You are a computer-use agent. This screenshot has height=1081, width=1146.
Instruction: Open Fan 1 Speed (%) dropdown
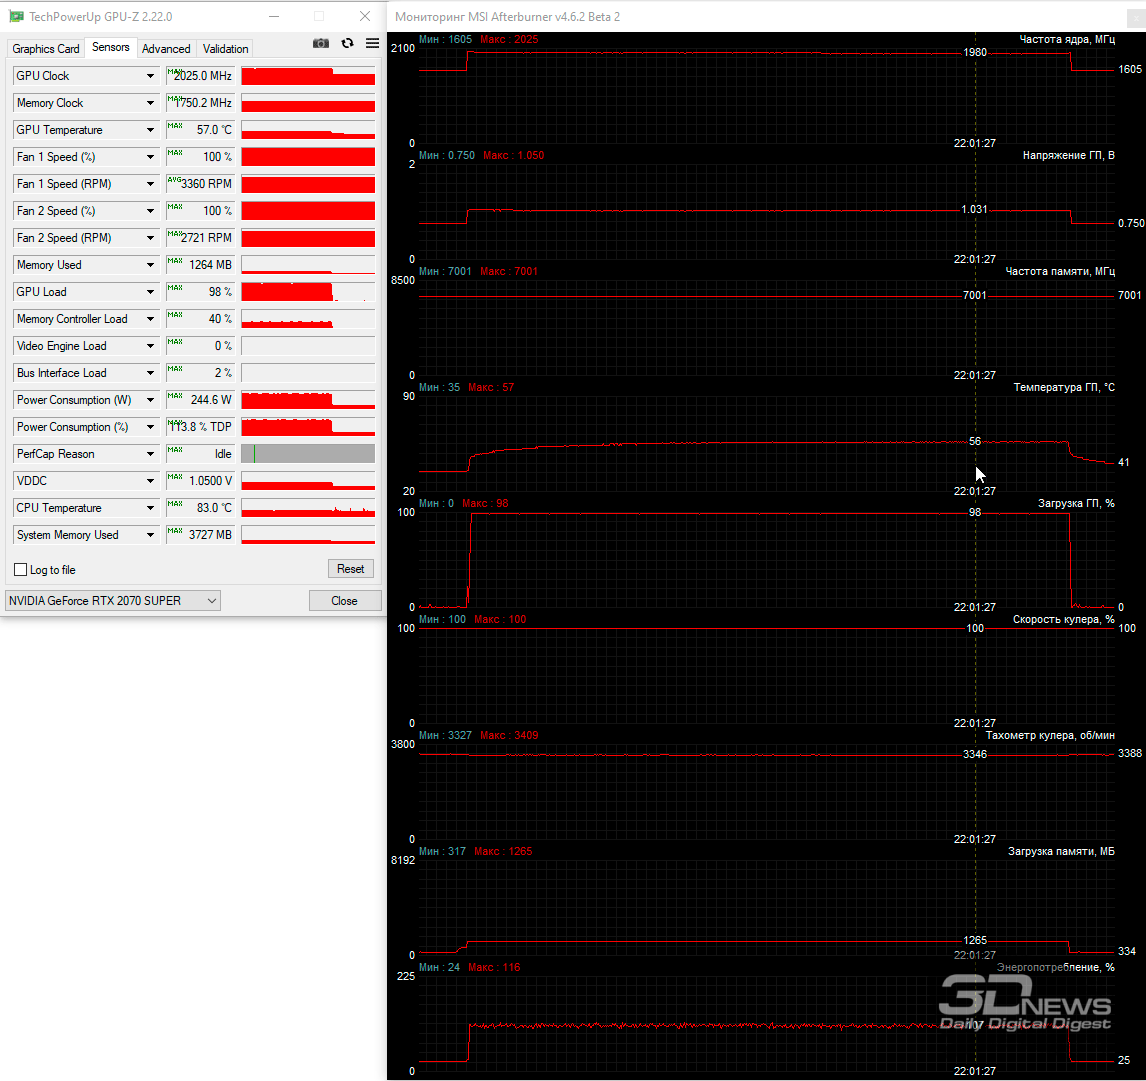[x=150, y=157]
